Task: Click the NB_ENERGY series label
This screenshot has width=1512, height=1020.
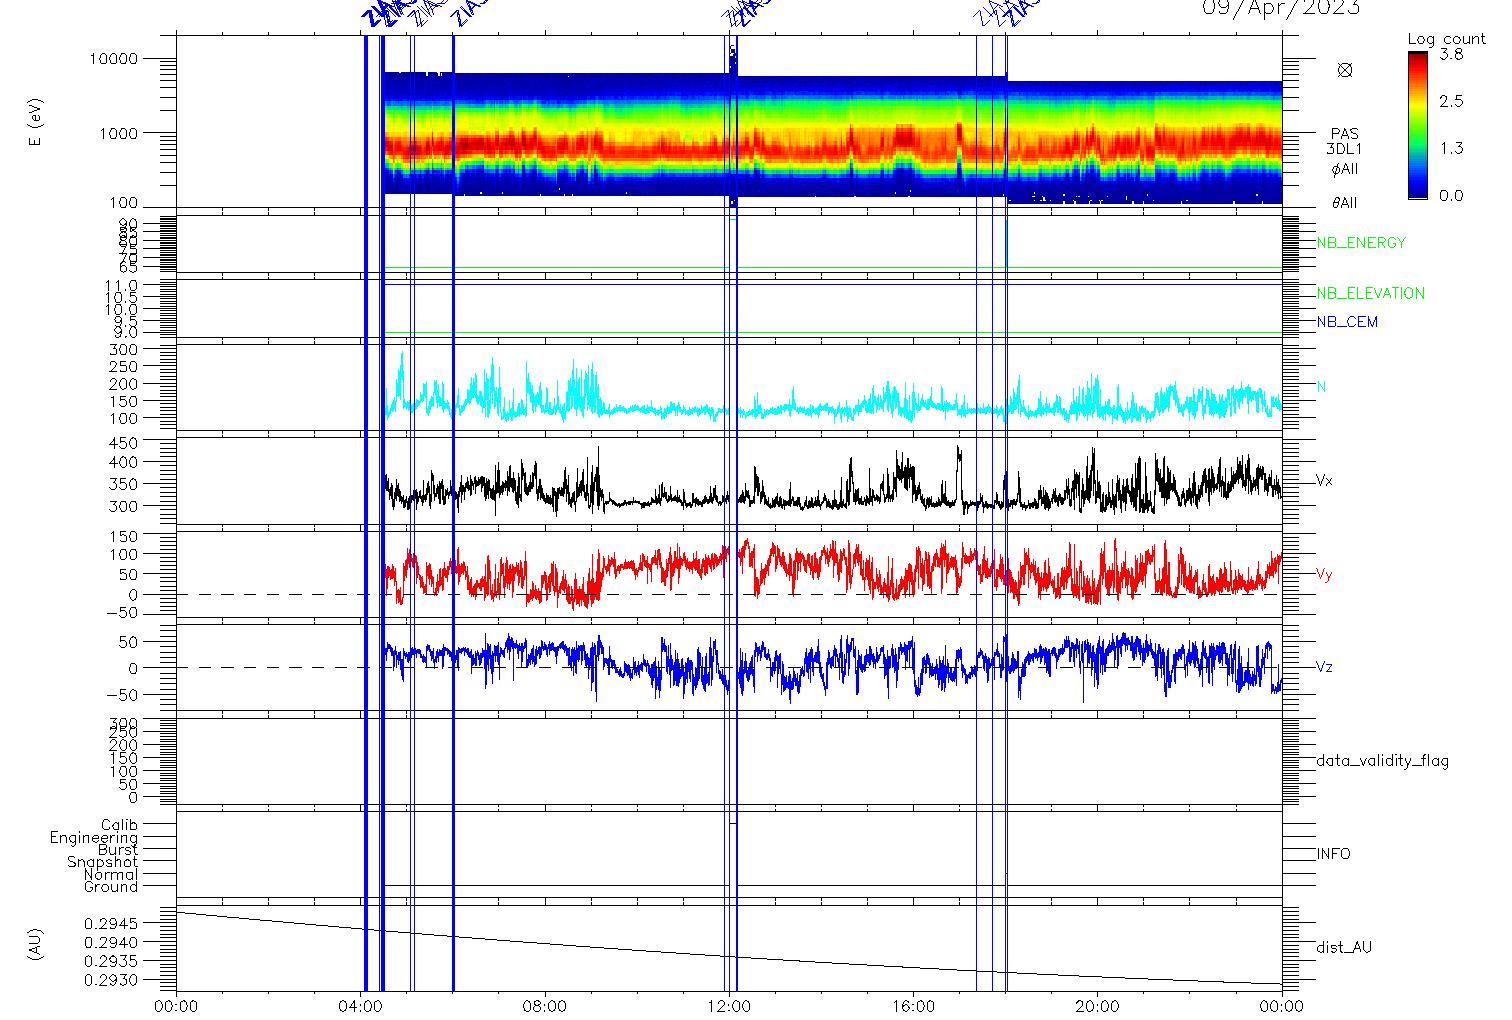Action: pos(1361,243)
